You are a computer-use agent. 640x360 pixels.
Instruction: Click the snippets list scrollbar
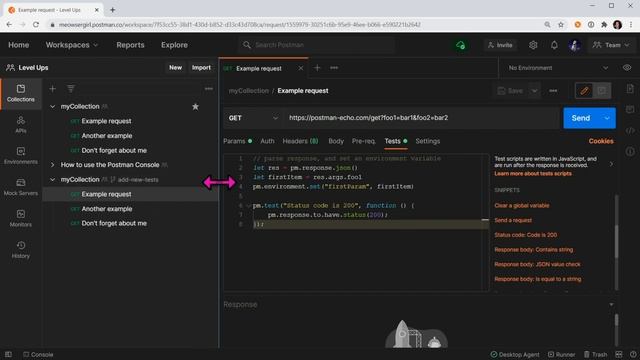click(616, 241)
